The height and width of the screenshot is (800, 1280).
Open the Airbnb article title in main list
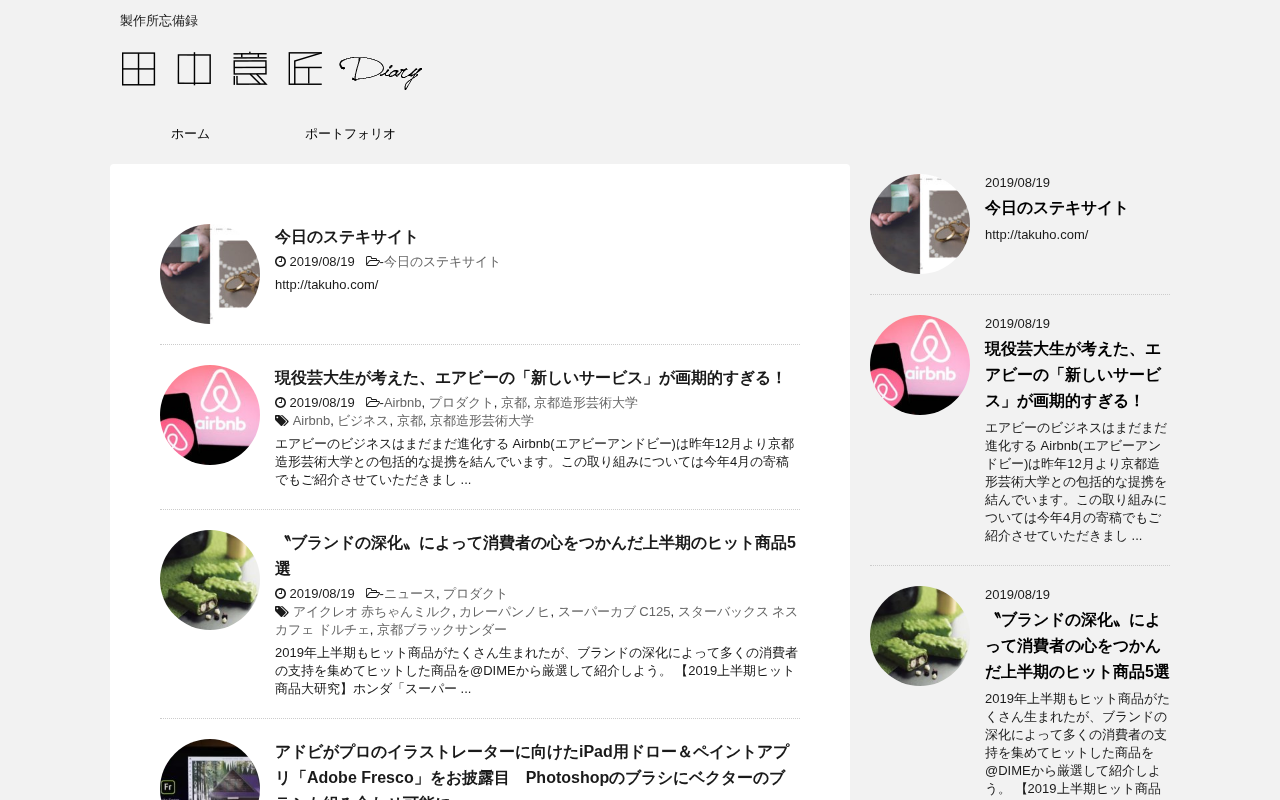pyautogui.click(x=531, y=378)
